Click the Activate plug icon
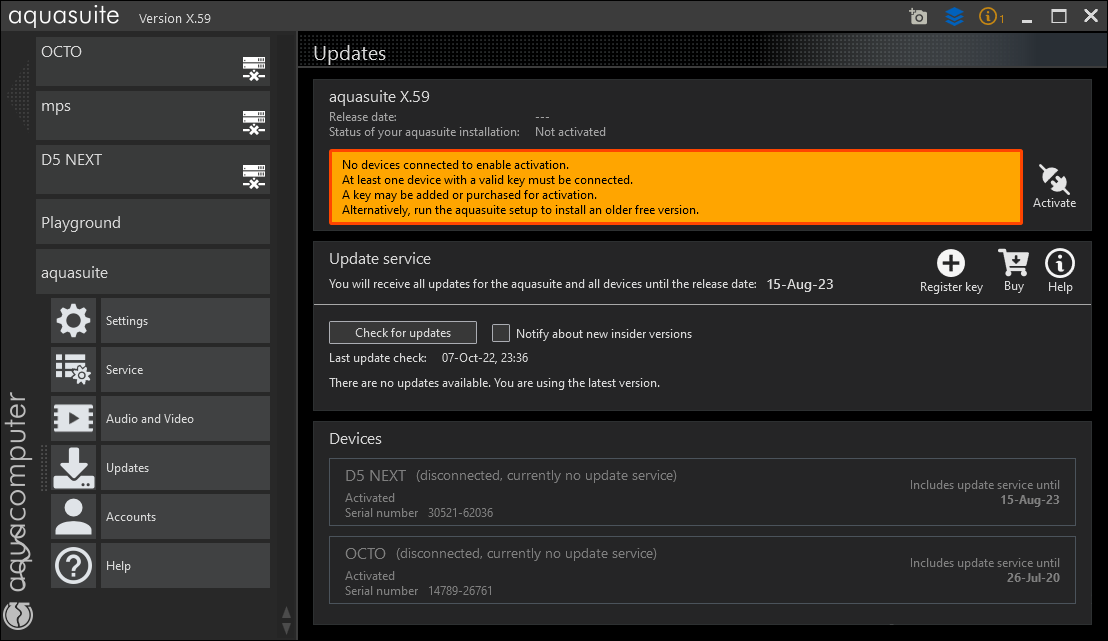Image resolution: width=1108 pixels, height=641 pixels. point(1054,180)
